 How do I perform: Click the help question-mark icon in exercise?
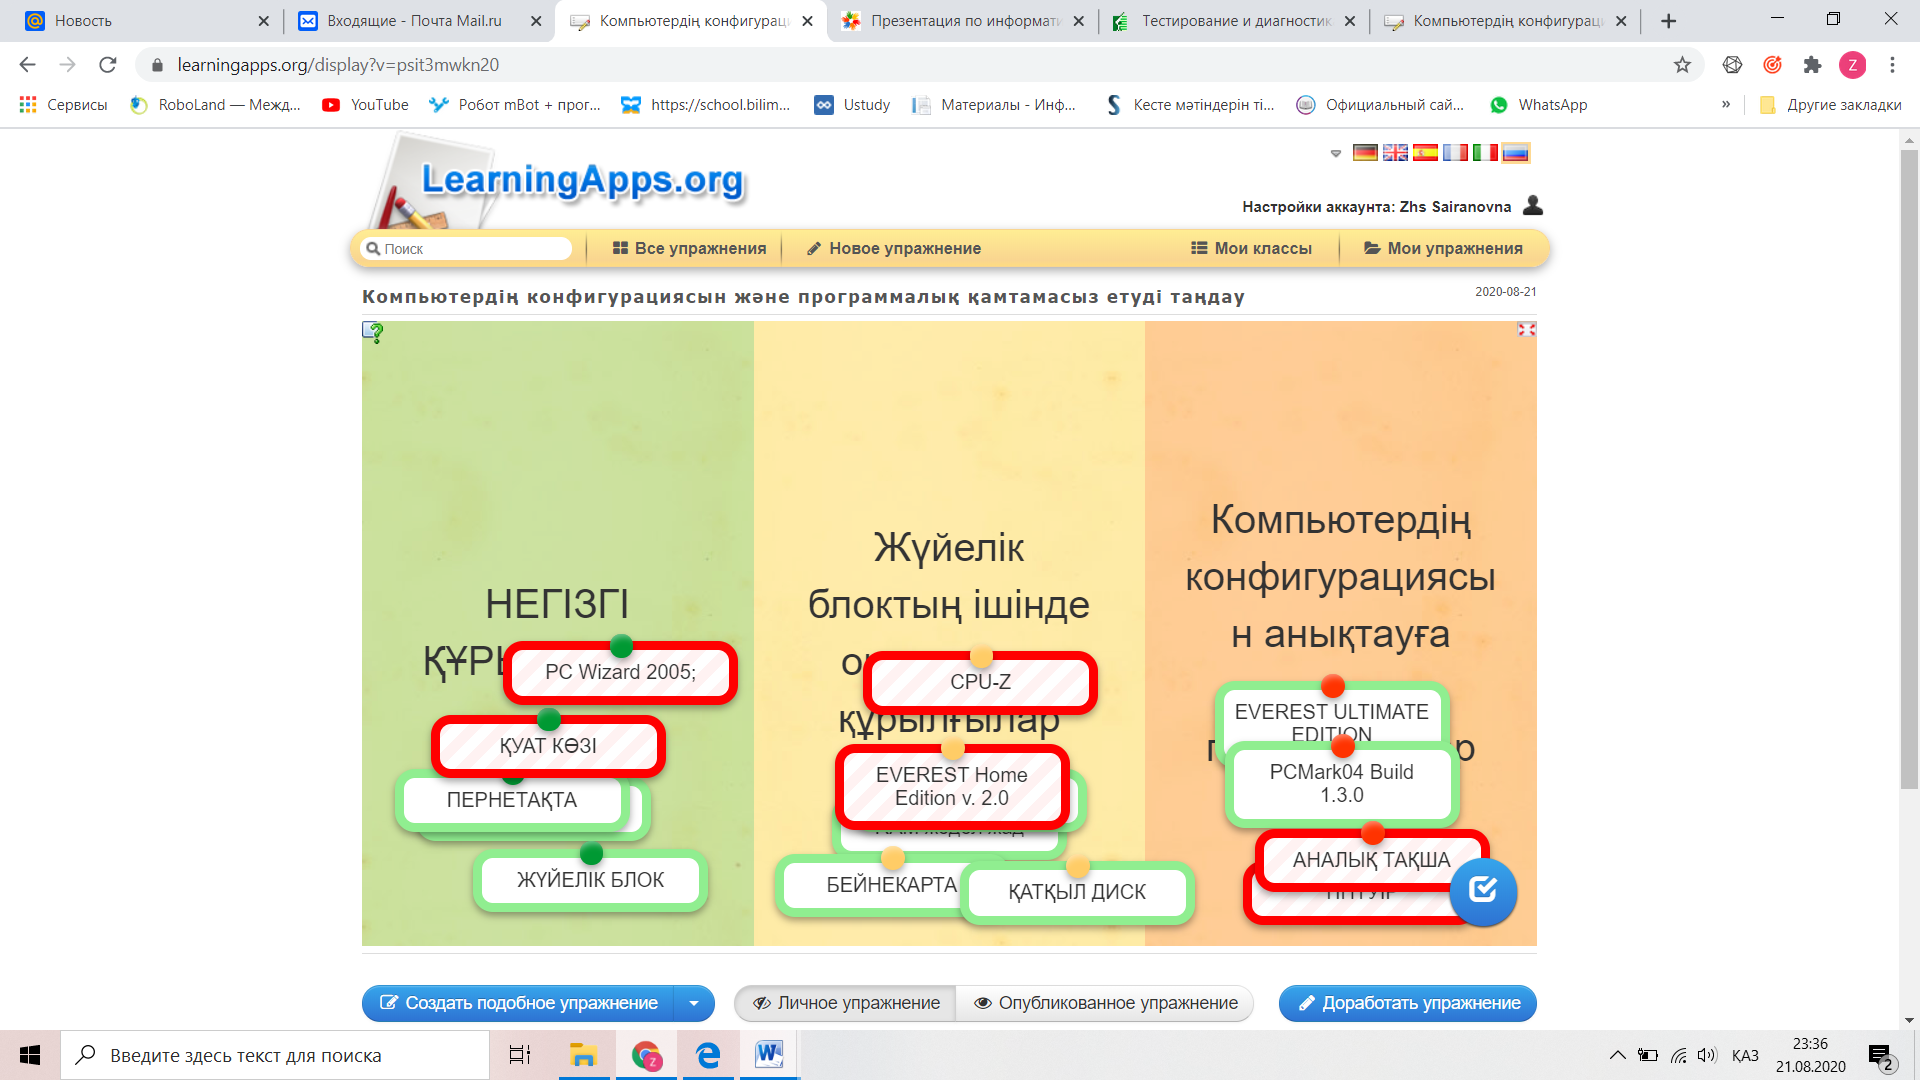(x=373, y=332)
